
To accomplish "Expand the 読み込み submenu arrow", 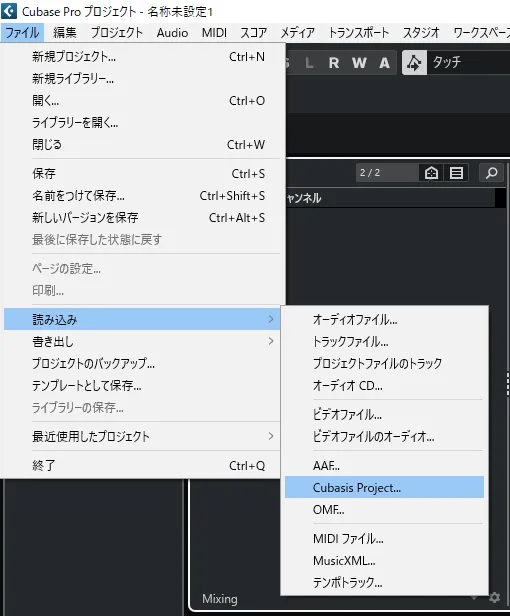I will tap(270, 319).
